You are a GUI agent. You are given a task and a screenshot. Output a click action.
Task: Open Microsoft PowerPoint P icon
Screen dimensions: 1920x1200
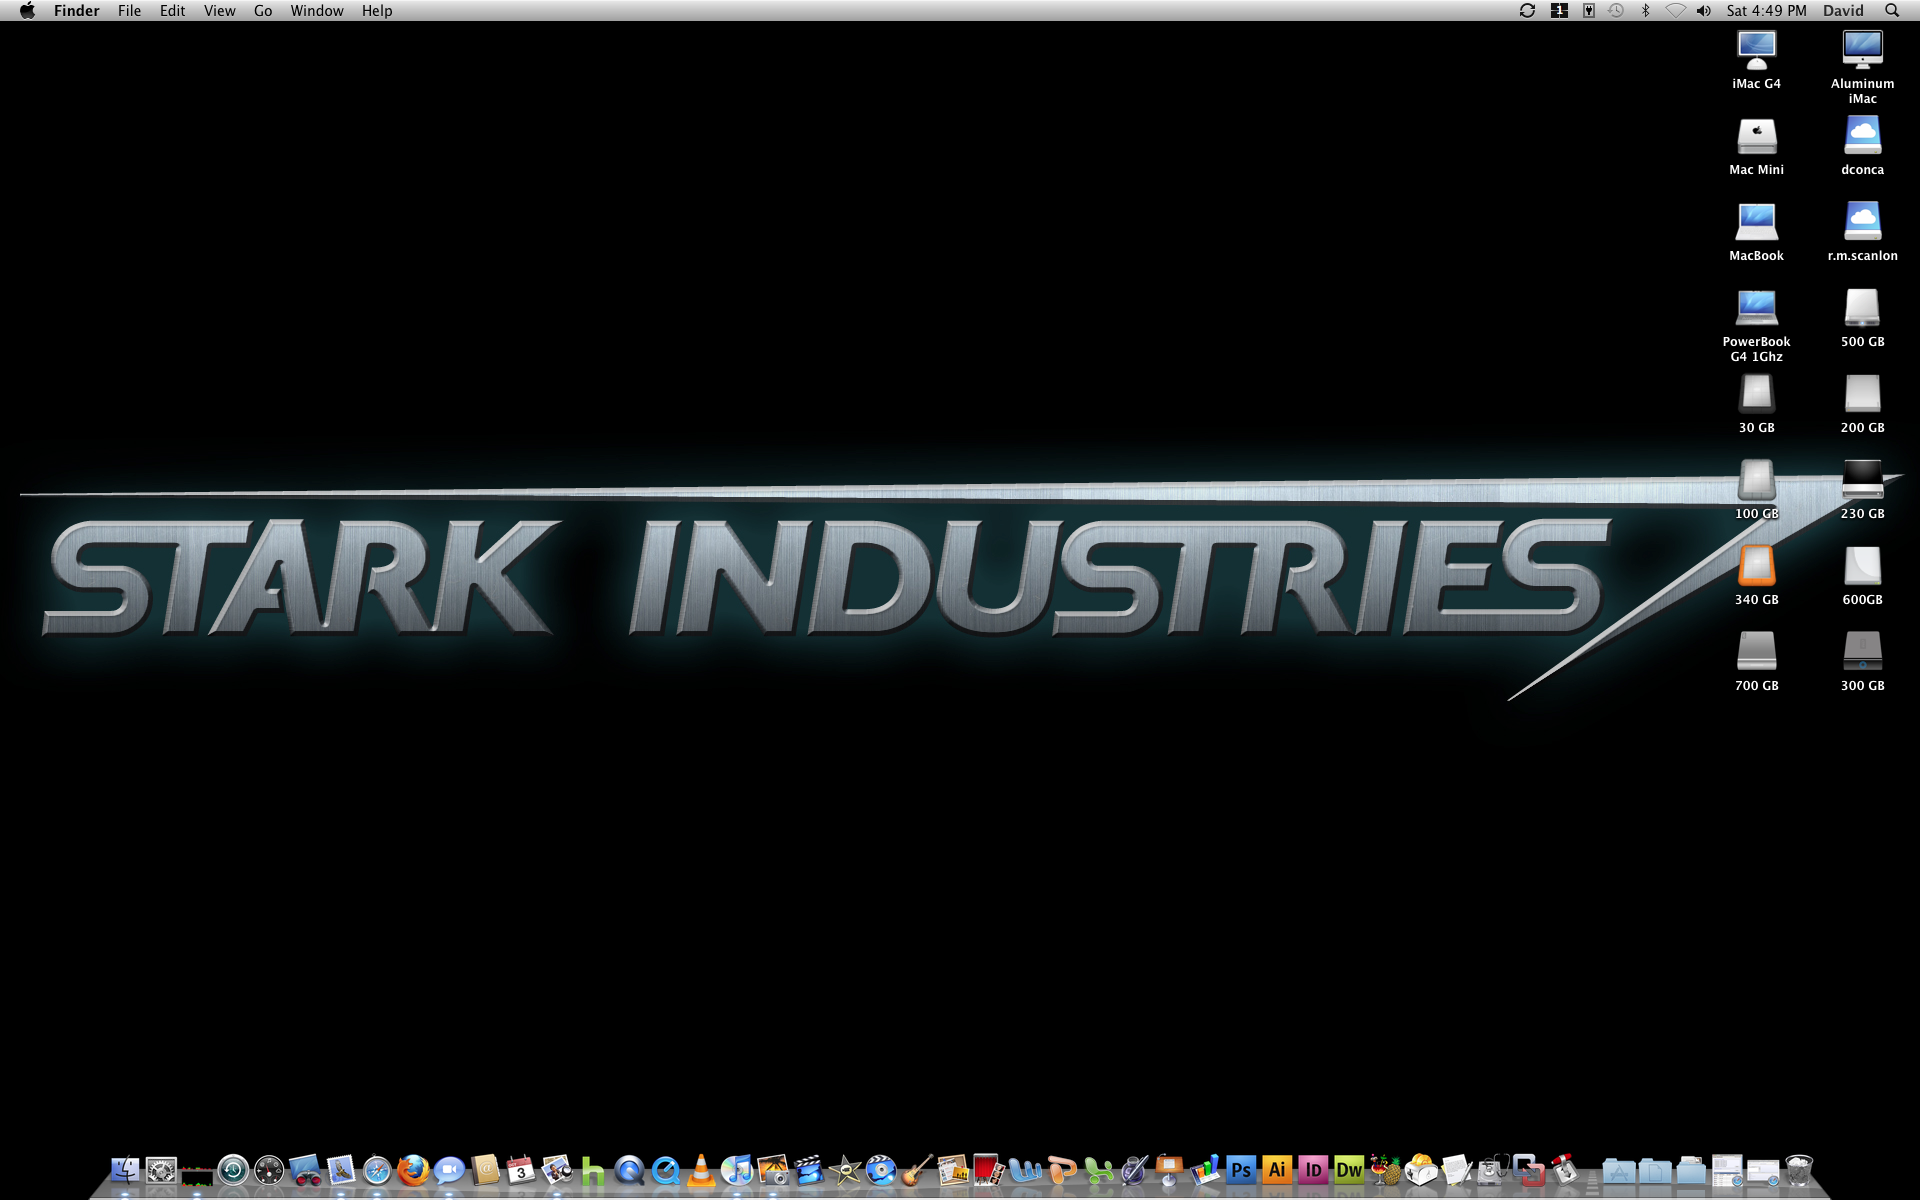click(x=1061, y=1169)
